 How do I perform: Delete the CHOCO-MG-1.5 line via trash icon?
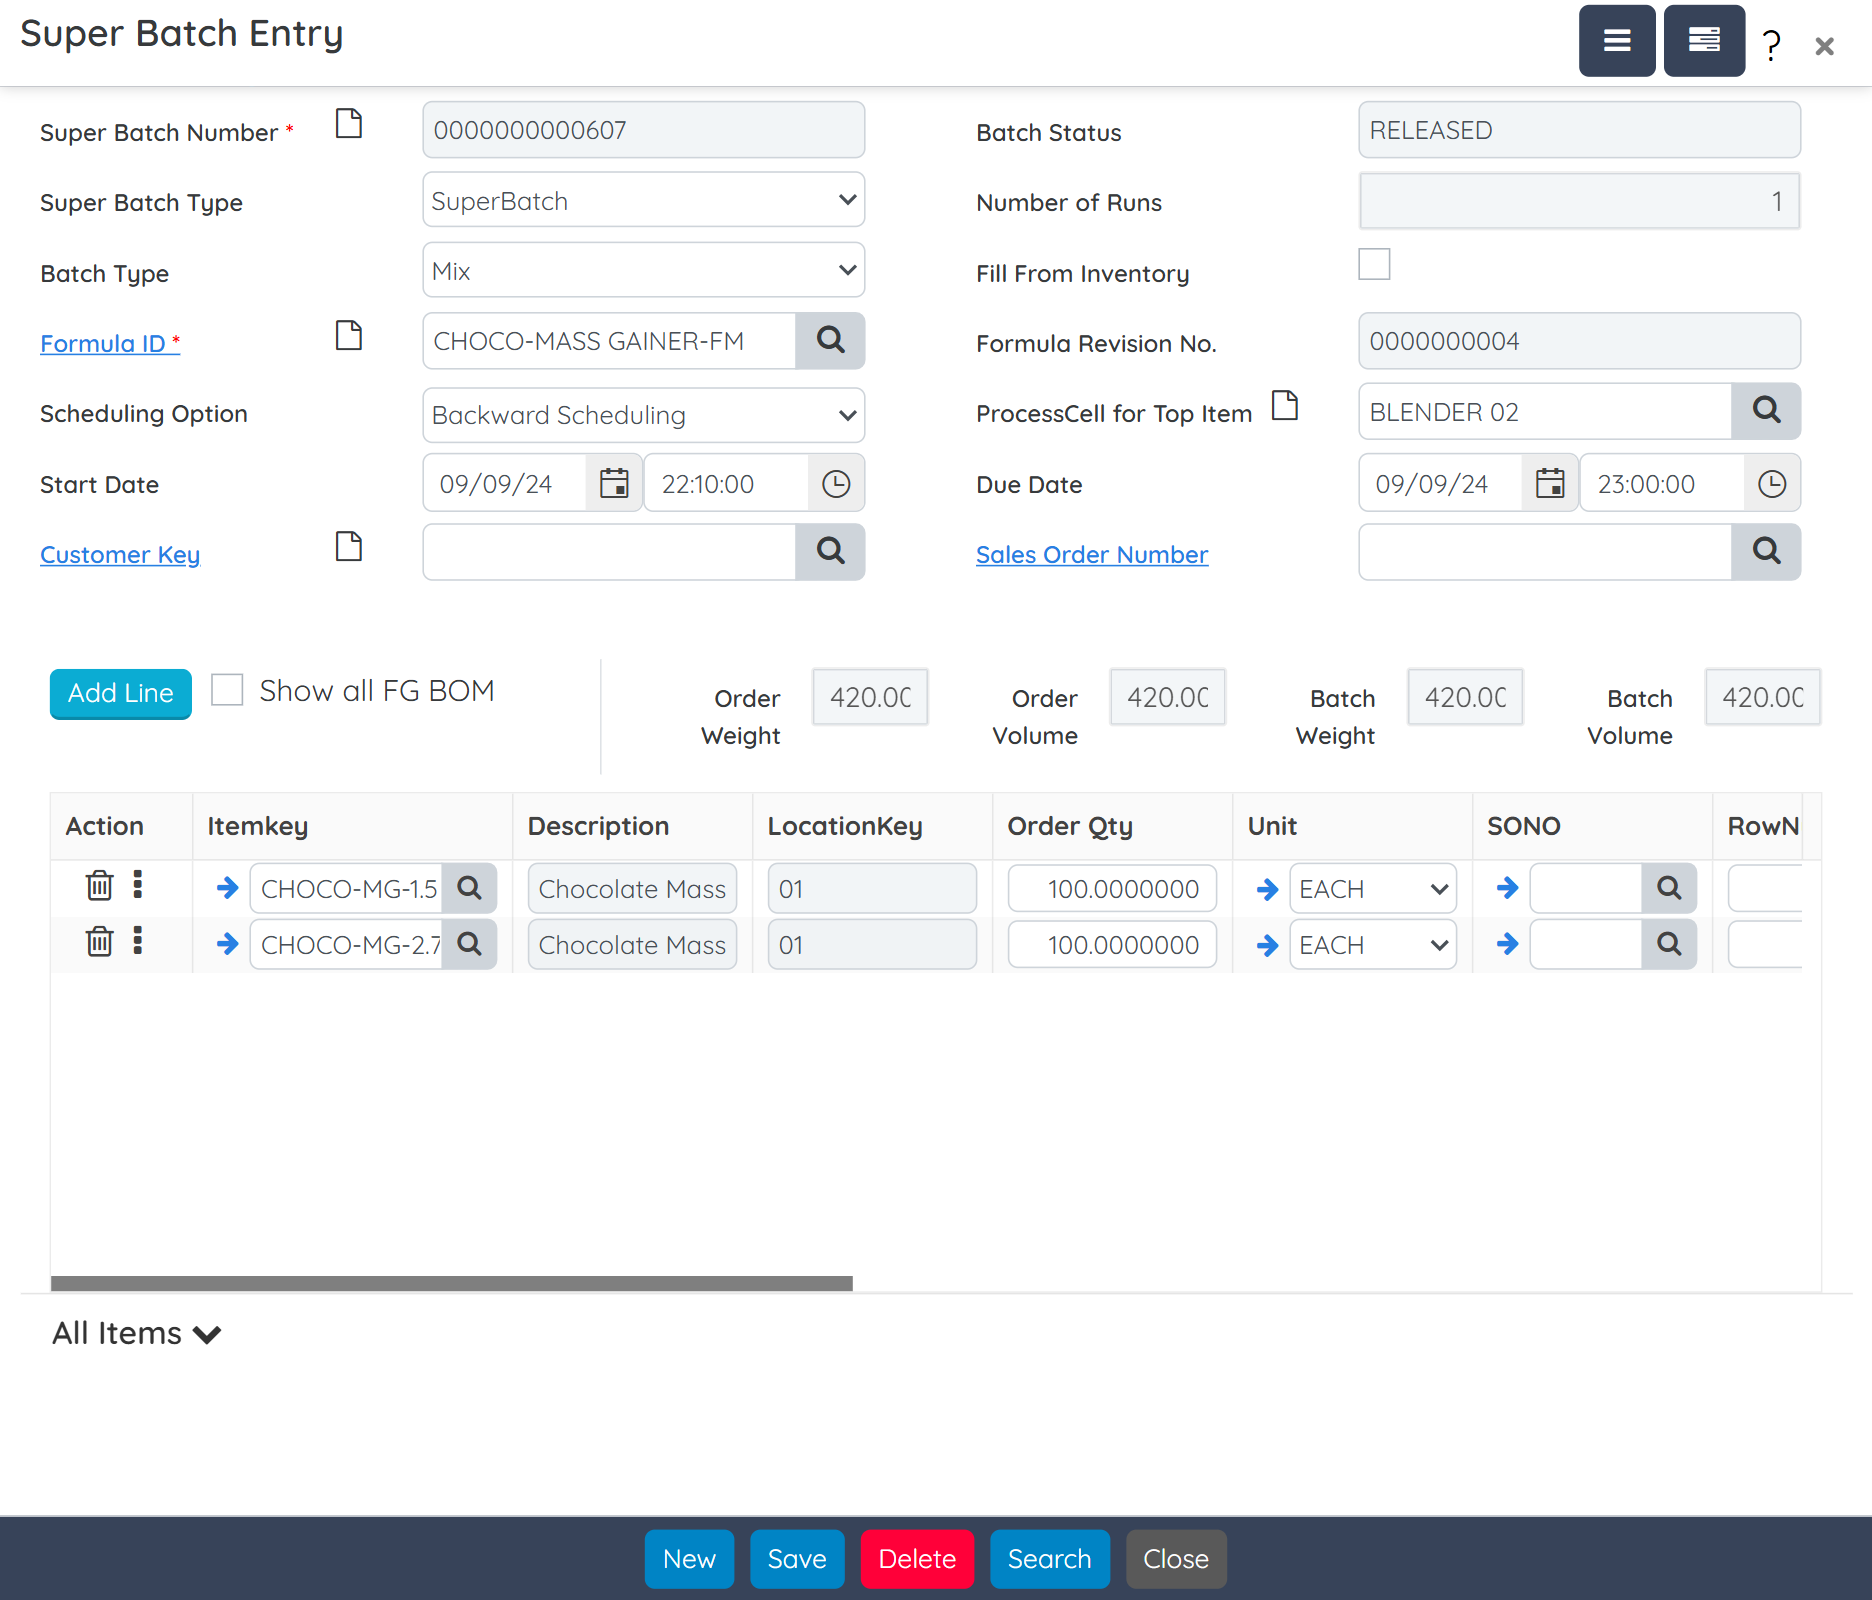pos(98,886)
